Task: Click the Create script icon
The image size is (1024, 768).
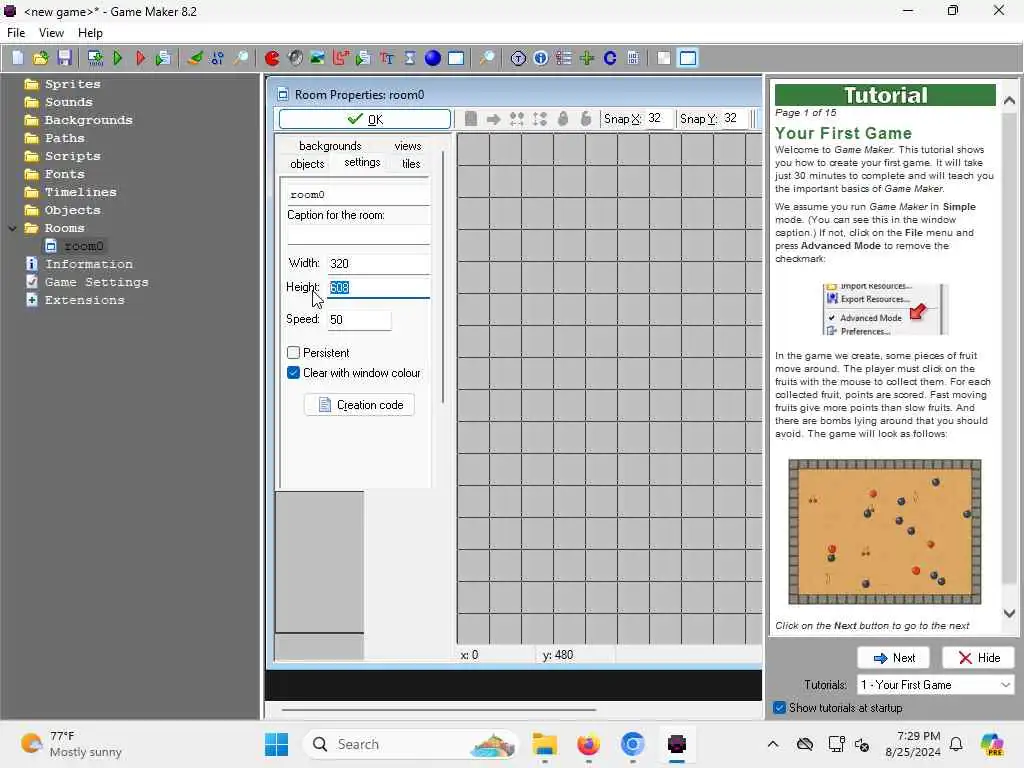Action: 364,58
